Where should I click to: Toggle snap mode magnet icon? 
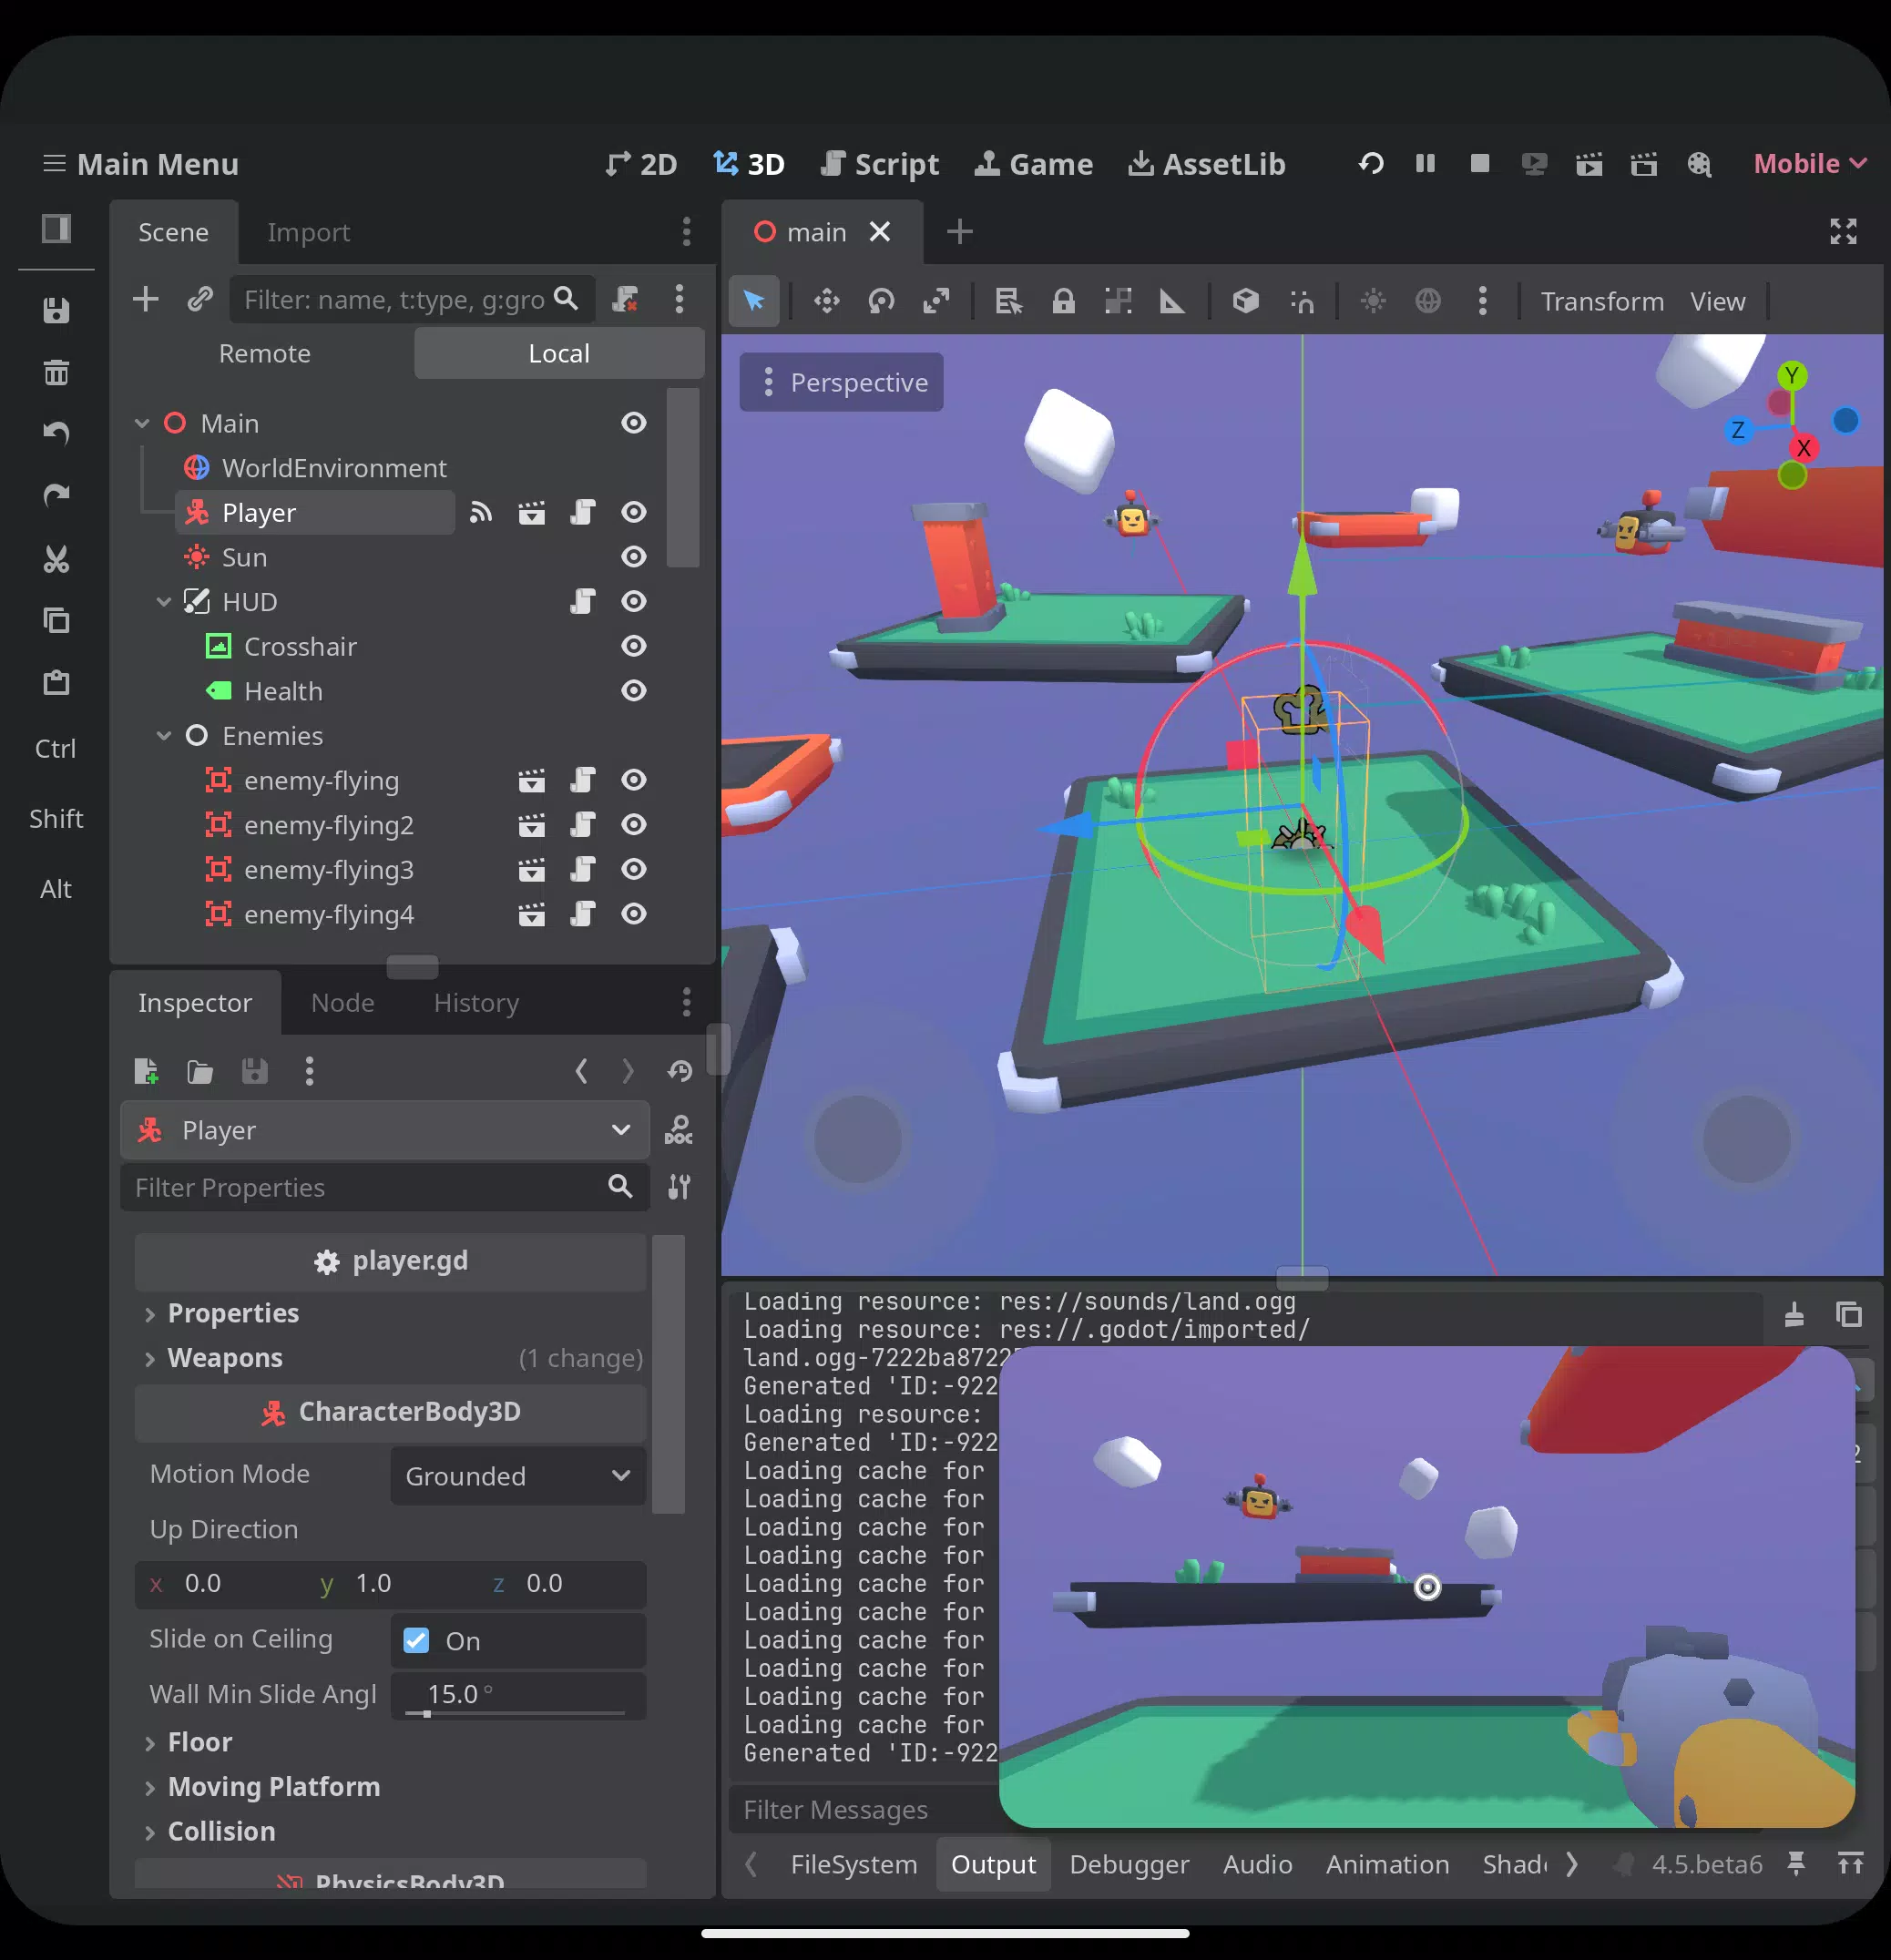pyautogui.click(x=1301, y=301)
